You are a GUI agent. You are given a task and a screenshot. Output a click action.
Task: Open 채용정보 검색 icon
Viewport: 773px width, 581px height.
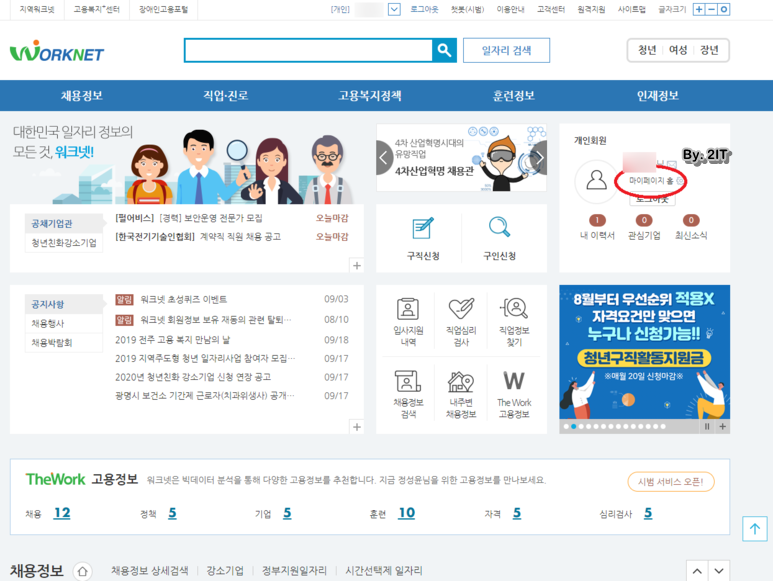pos(408,381)
